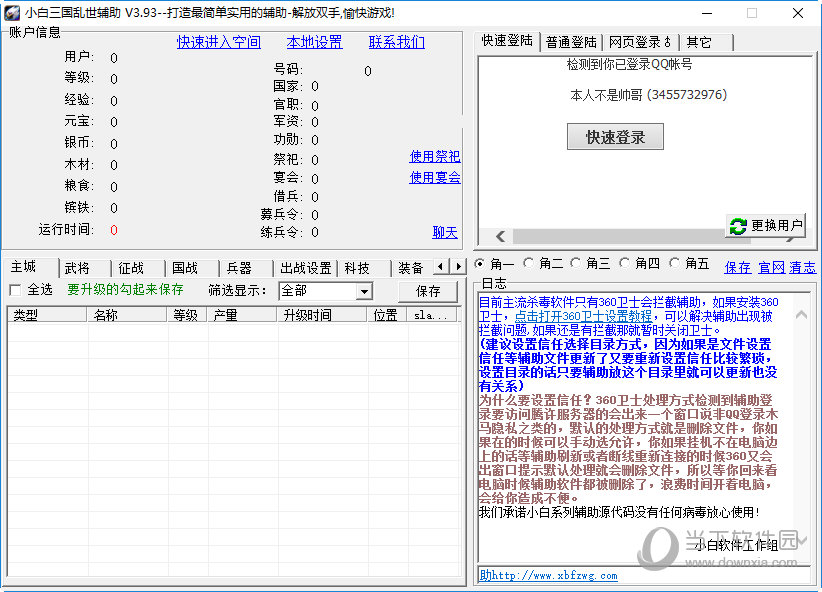Image resolution: width=822 pixels, height=592 pixels.
Task: Switch to the 网页登录 tab
Action: [640, 42]
